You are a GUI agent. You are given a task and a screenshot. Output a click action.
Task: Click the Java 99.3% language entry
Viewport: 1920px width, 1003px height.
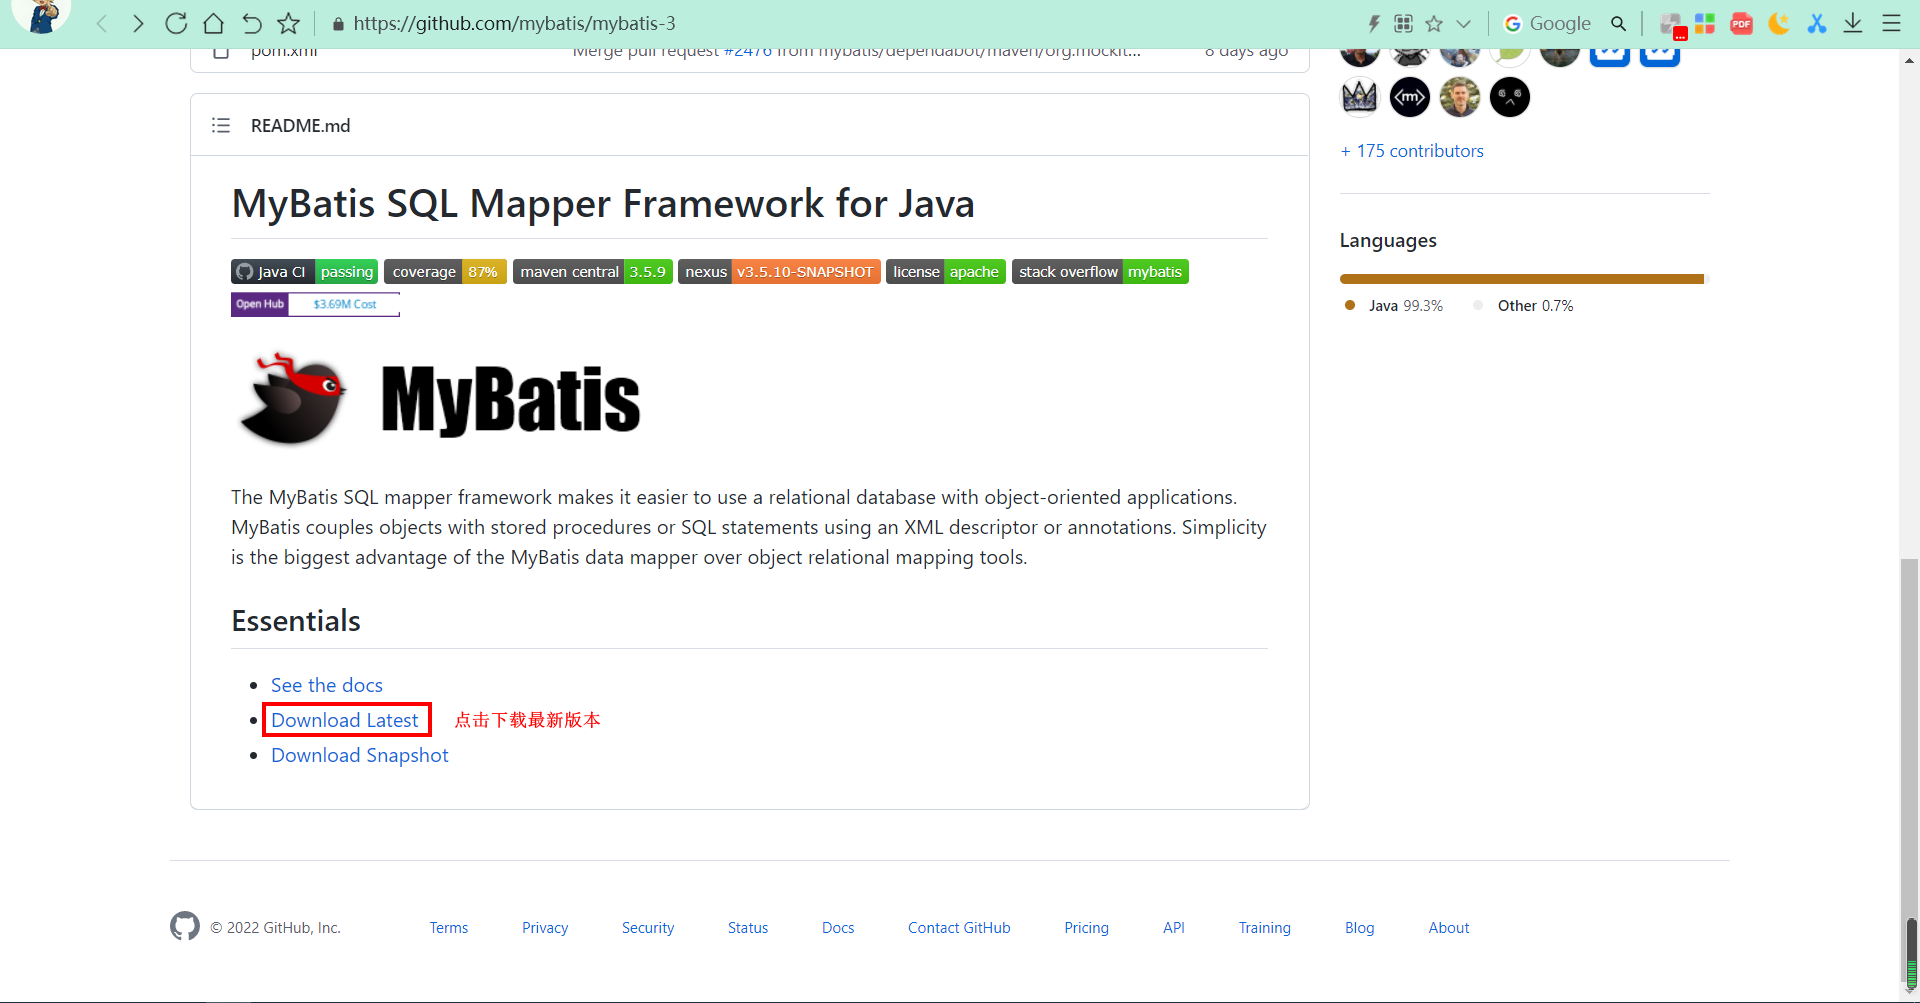coord(1395,306)
